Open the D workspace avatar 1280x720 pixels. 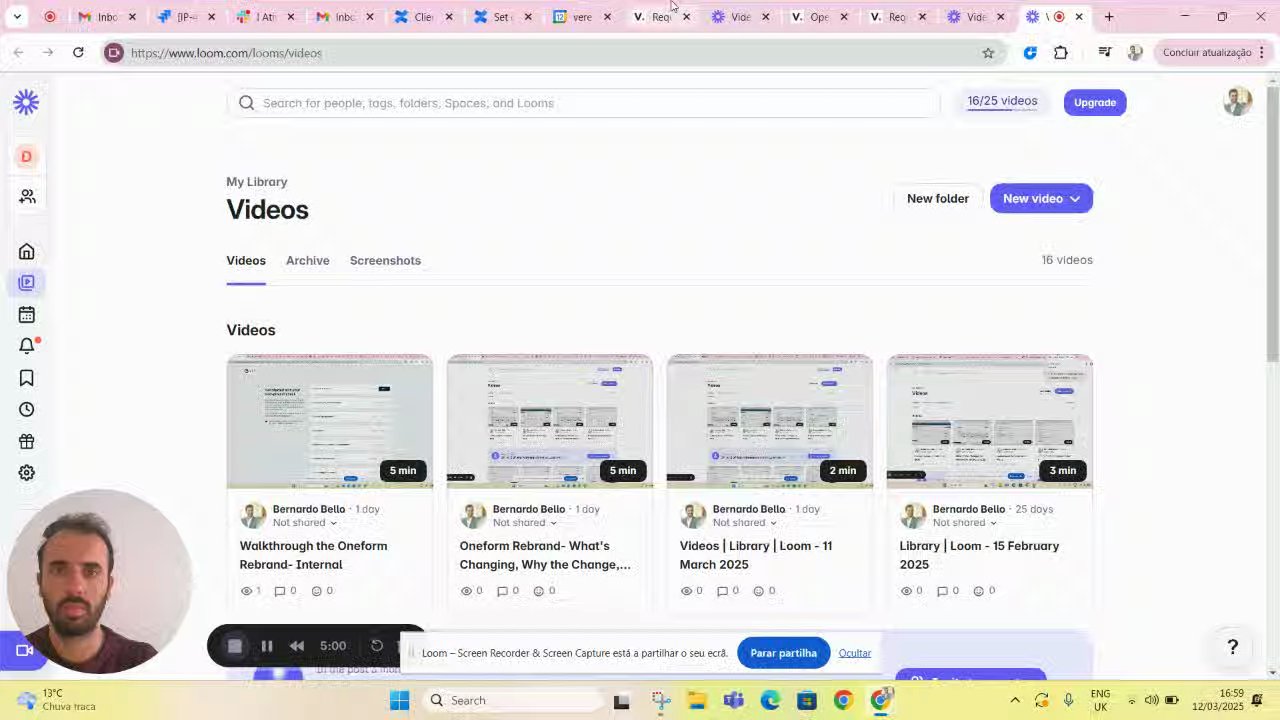26,156
